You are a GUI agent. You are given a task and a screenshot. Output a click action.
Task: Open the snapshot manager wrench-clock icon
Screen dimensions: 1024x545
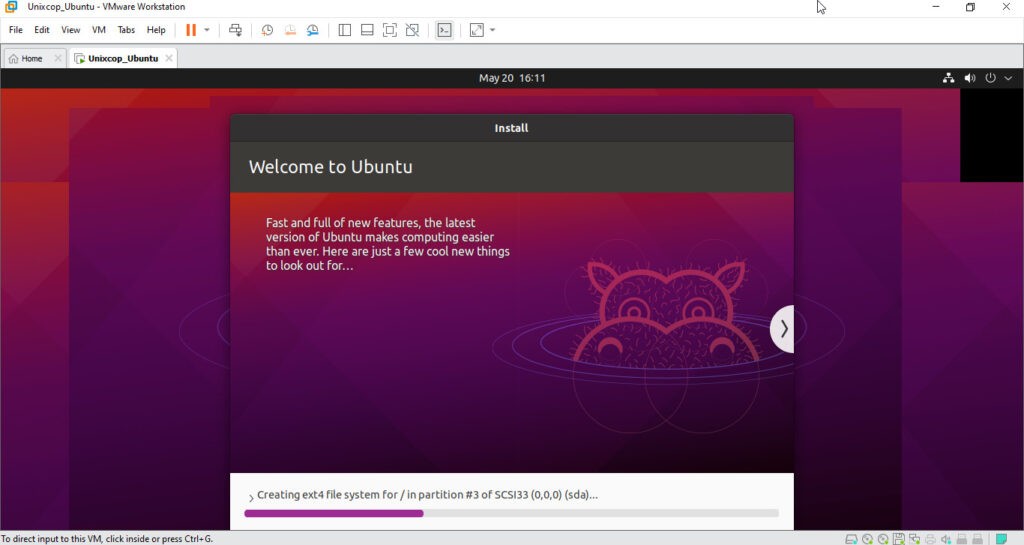313,30
